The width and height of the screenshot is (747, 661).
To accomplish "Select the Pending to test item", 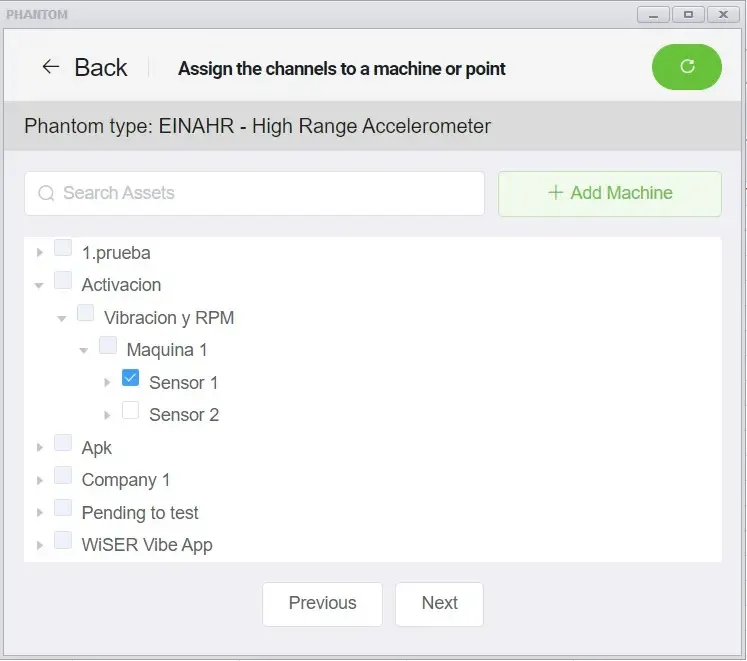I will [140, 513].
